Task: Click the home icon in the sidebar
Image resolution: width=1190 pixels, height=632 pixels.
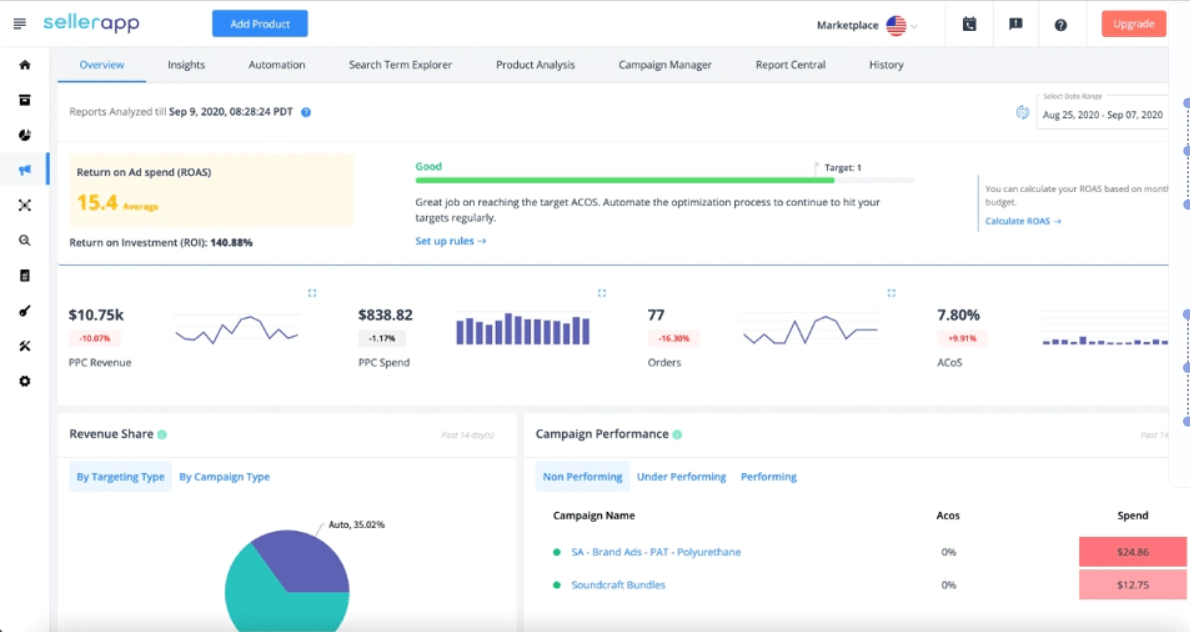Action: (25, 62)
